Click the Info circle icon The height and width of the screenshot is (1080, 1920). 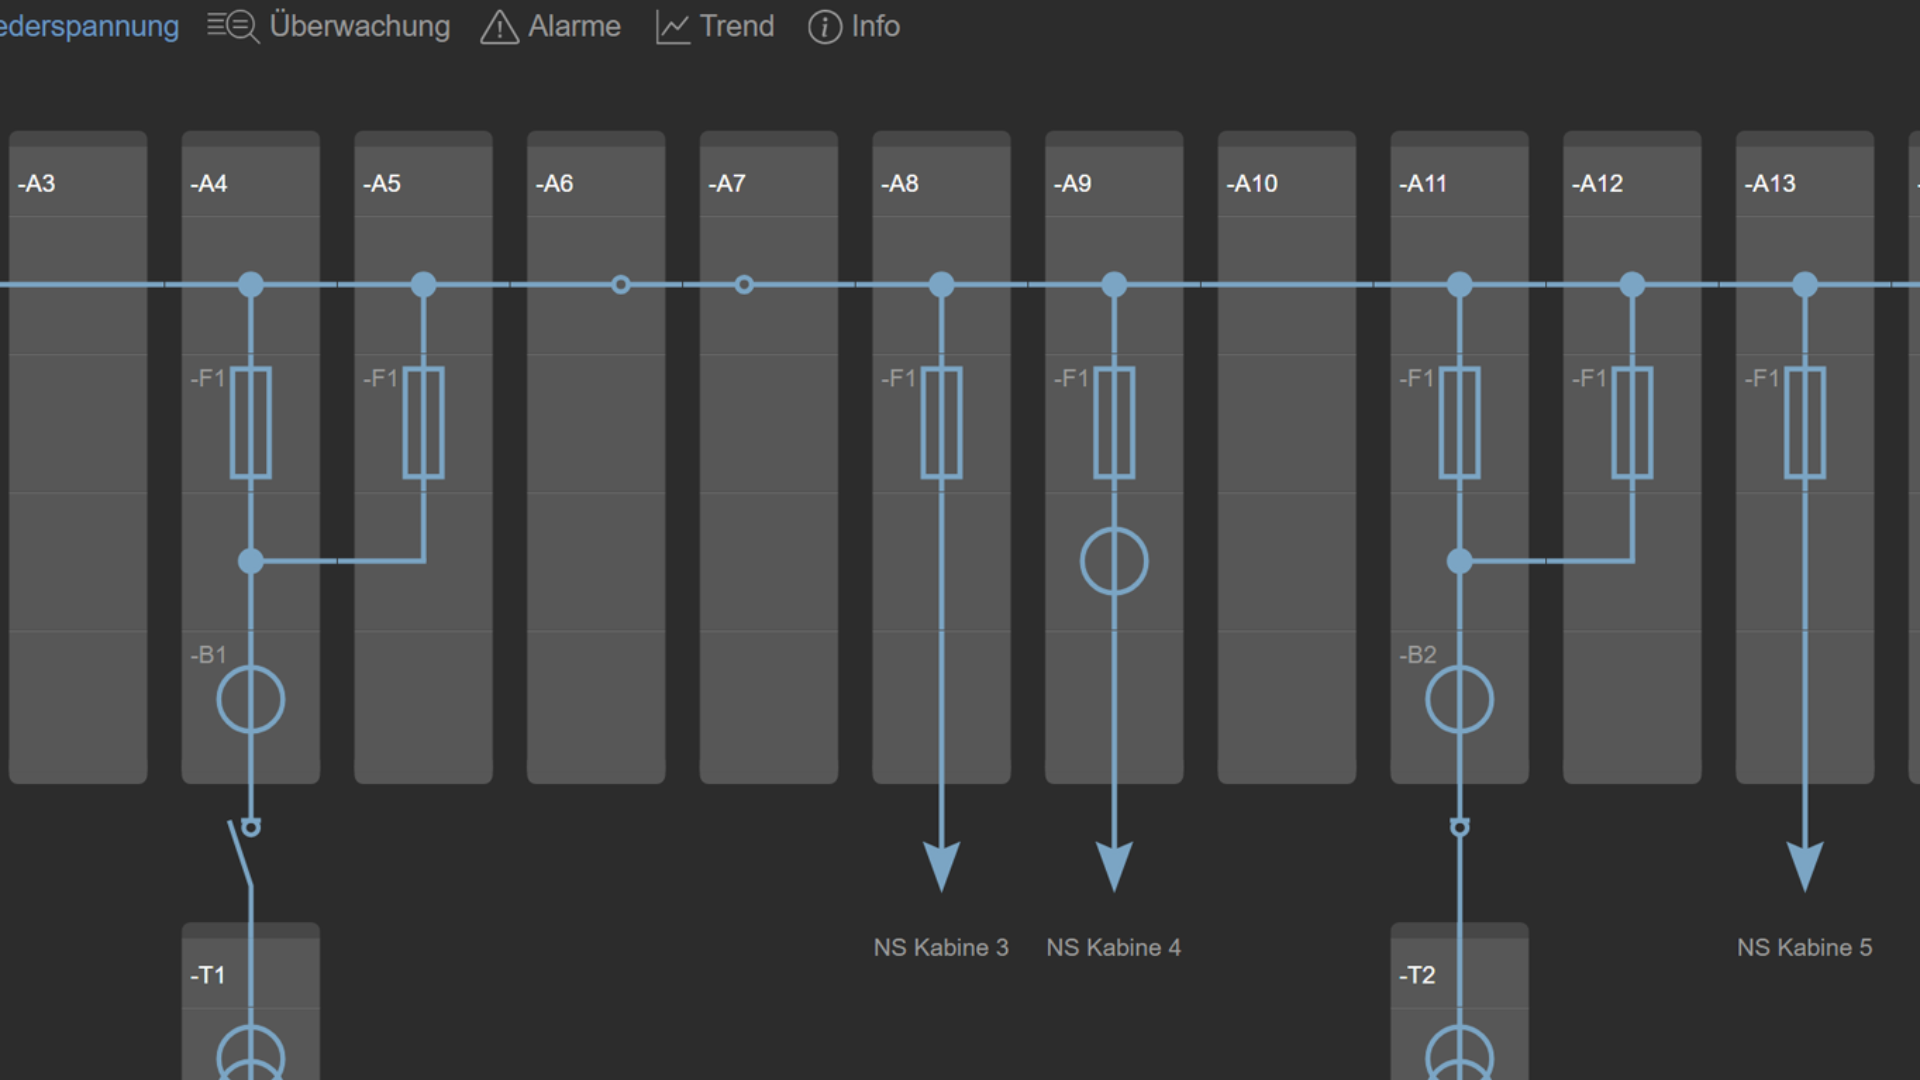point(825,27)
